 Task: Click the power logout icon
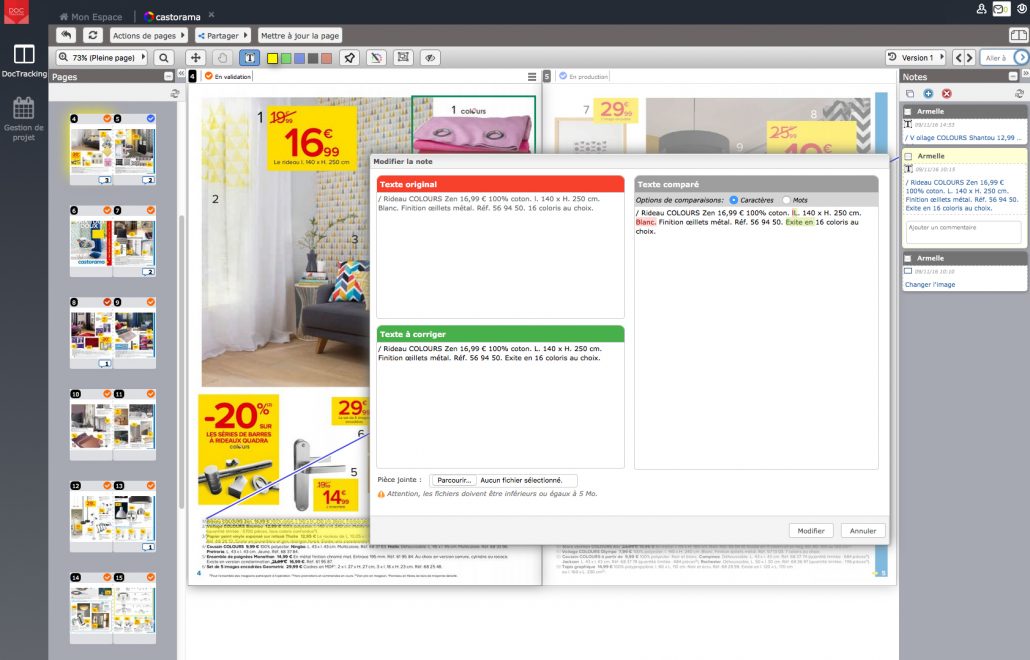(1023, 9)
